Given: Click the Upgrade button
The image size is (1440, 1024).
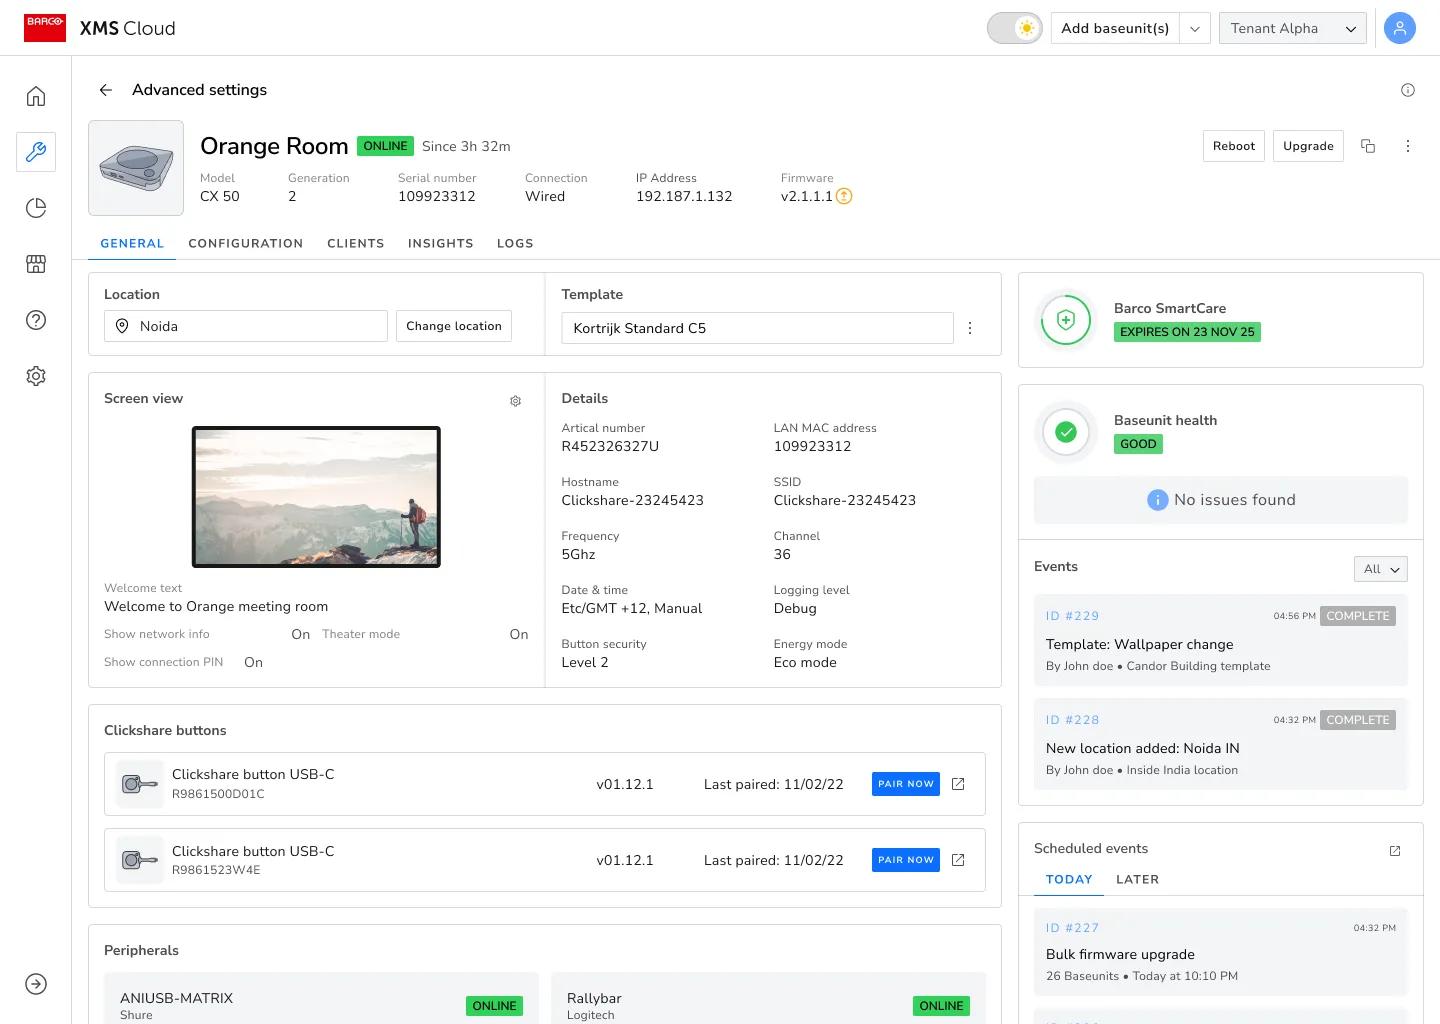Looking at the screenshot, I should pyautogui.click(x=1308, y=146).
